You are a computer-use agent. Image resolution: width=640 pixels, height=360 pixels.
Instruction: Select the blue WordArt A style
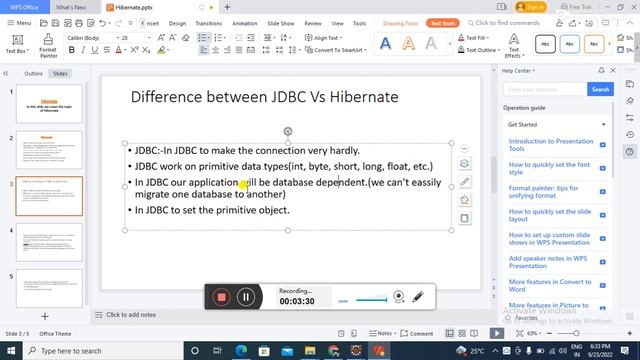pyautogui.click(x=385, y=43)
